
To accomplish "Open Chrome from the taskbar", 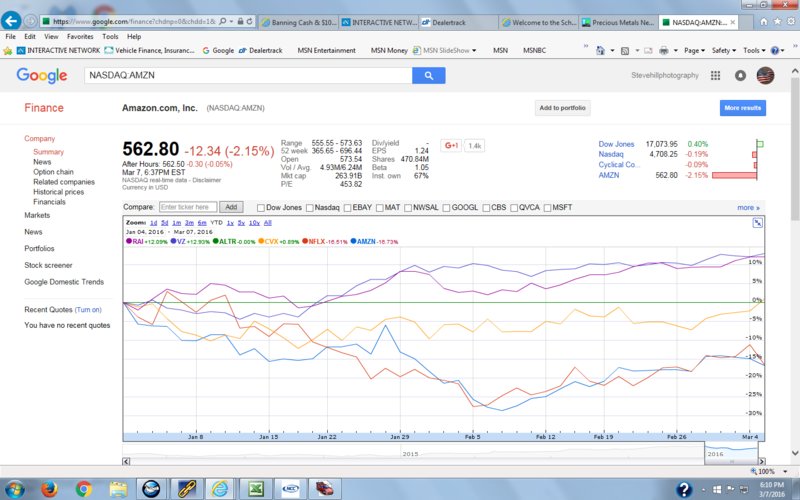I will click(84, 489).
